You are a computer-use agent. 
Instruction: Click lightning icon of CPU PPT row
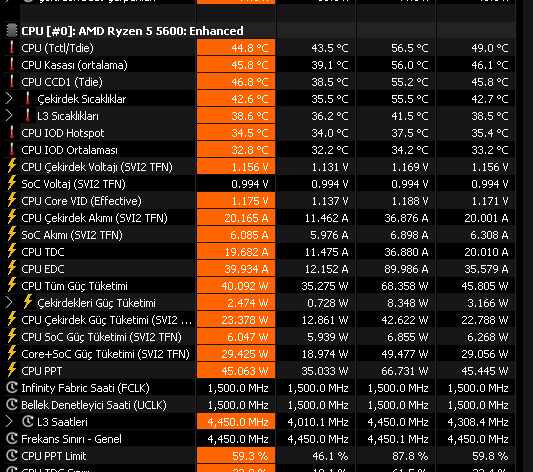[12, 370]
